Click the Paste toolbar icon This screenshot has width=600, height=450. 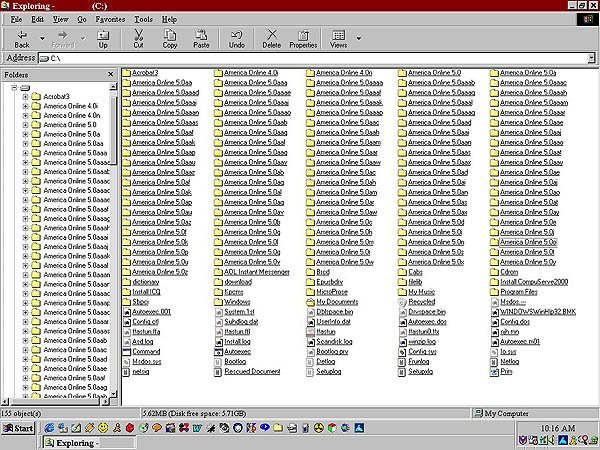click(x=201, y=38)
